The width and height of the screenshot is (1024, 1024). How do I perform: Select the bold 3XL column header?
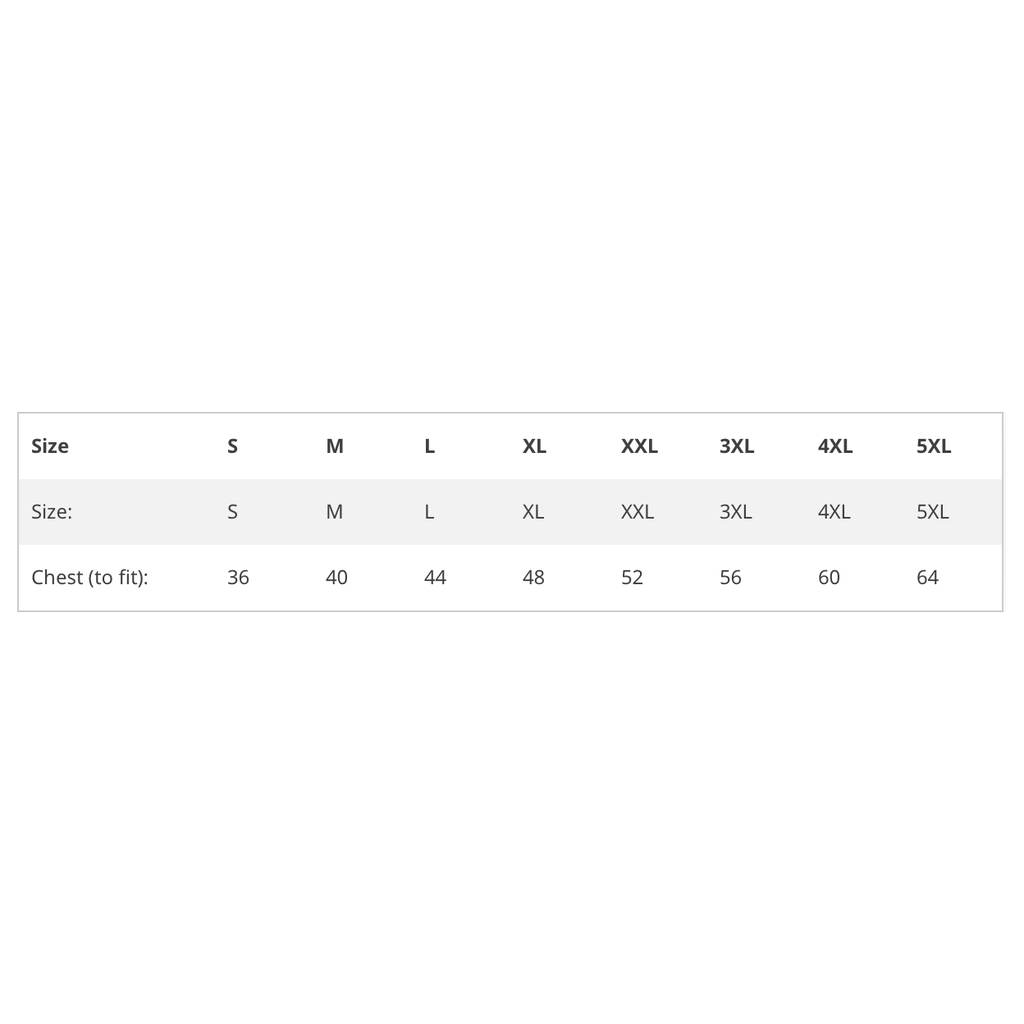(737, 446)
